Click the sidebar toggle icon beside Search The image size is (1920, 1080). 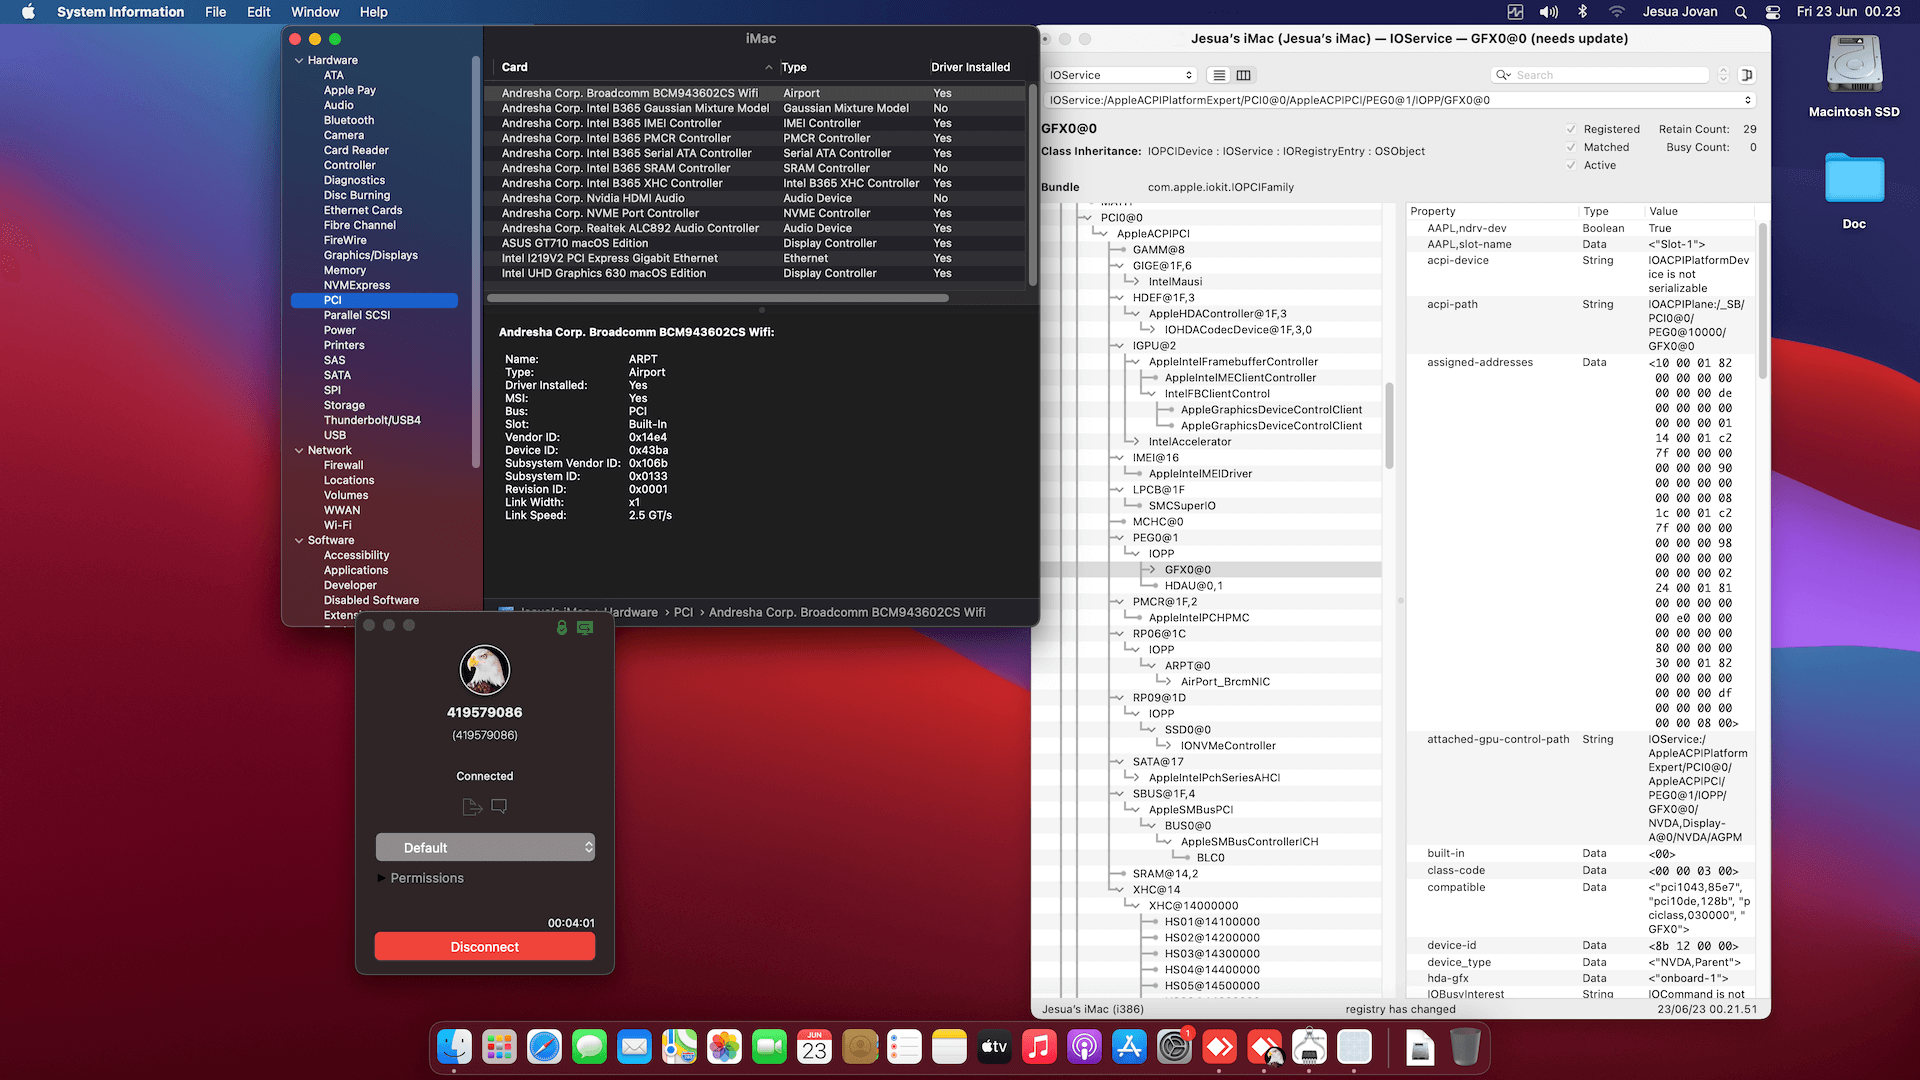coord(1747,75)
